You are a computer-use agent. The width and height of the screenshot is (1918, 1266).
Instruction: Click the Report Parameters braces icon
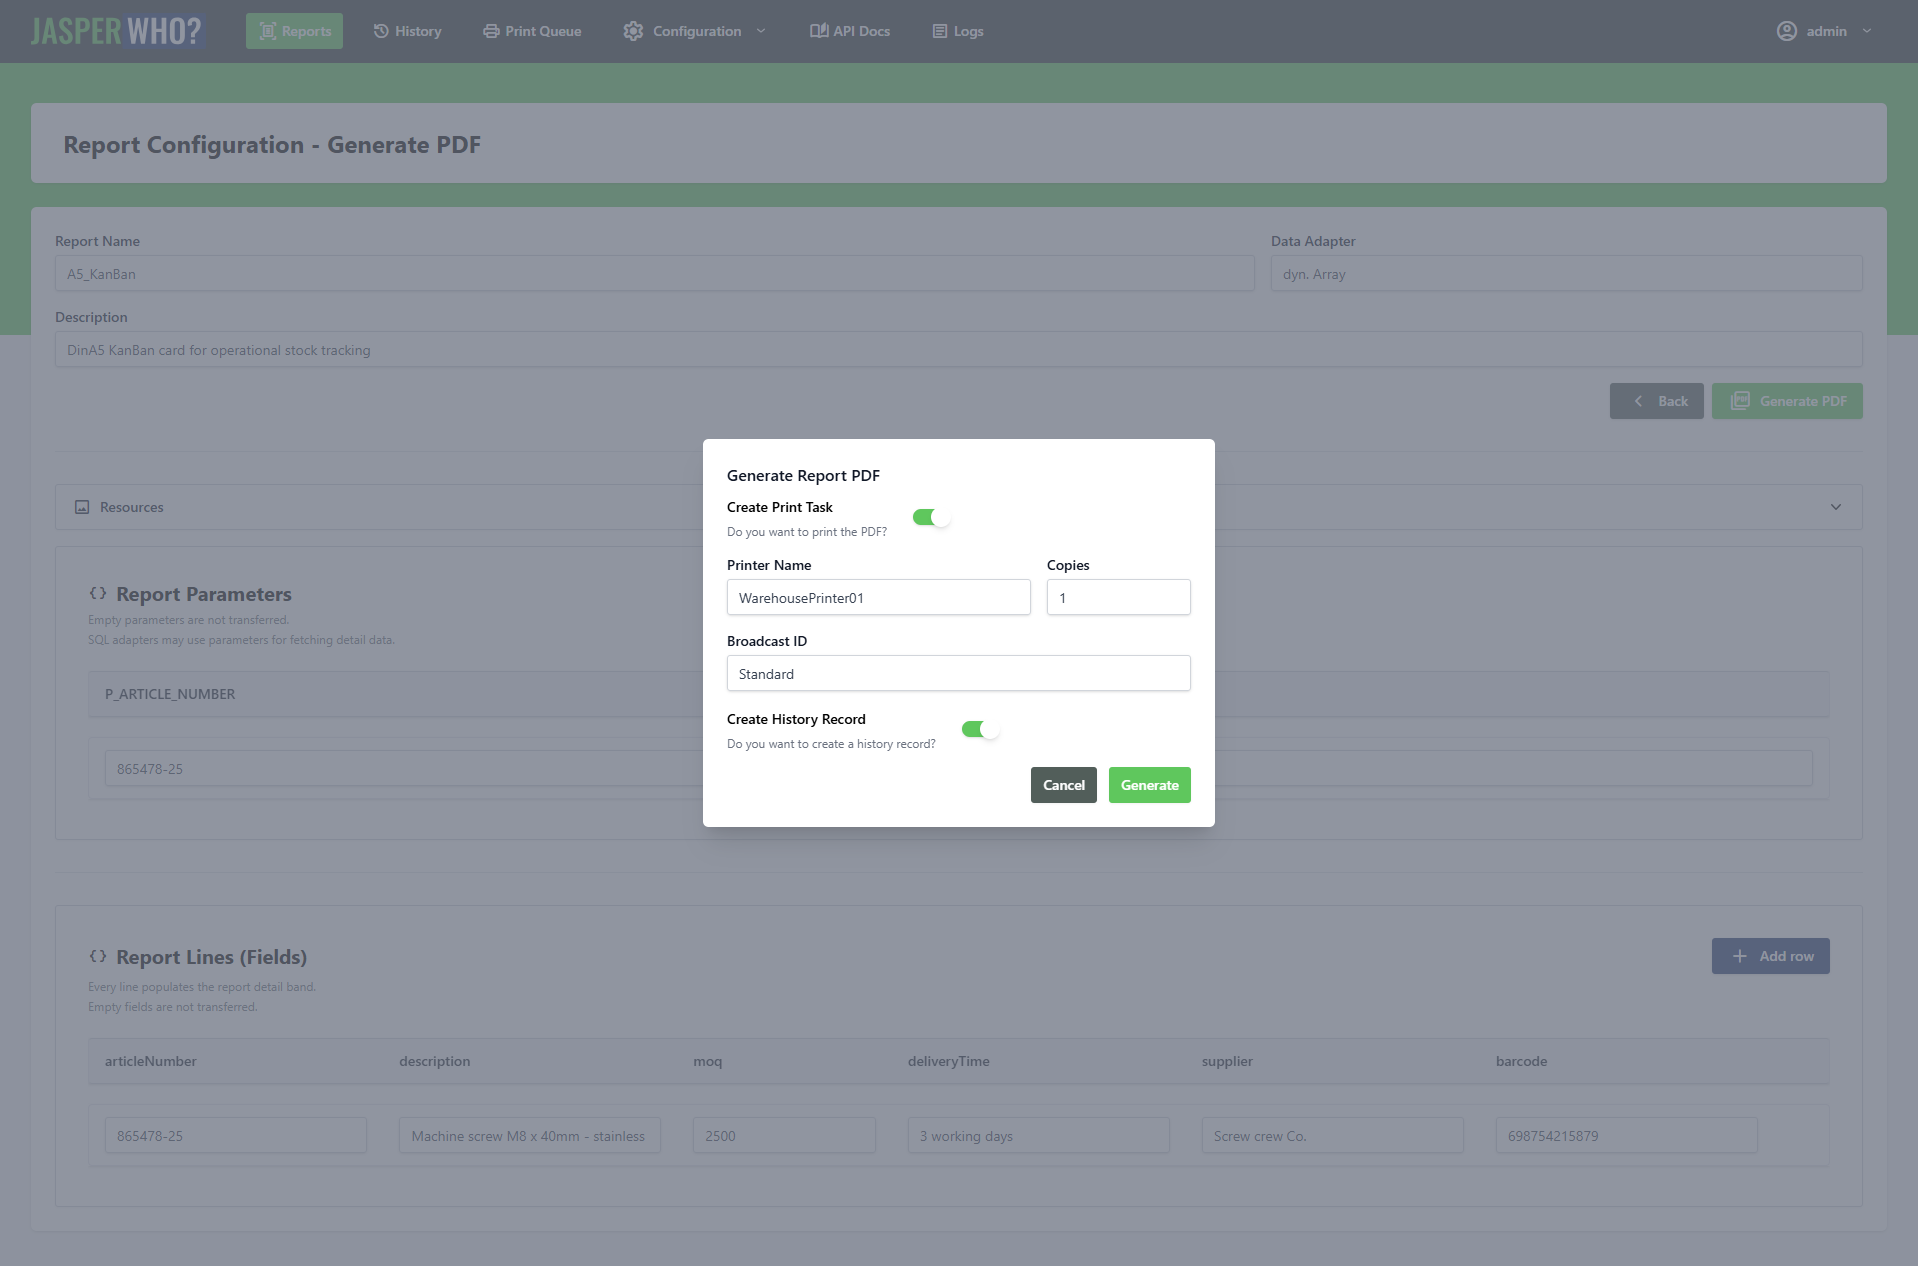[x=98, y=593]
